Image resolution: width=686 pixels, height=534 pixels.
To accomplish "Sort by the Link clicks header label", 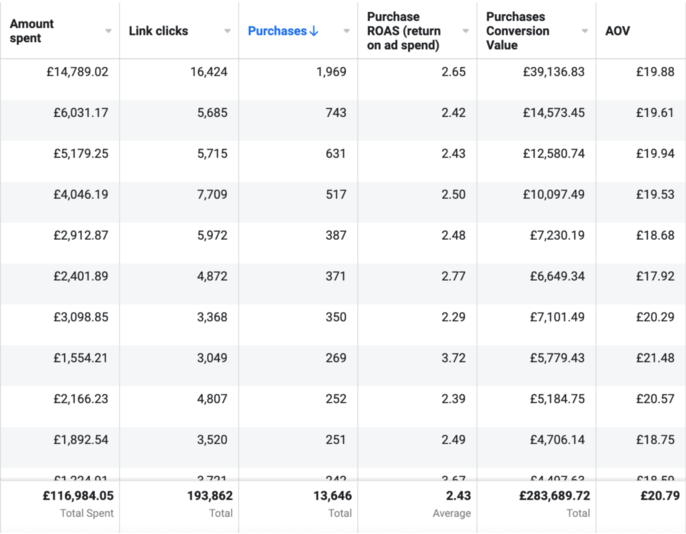I will (x=159, y=31).
